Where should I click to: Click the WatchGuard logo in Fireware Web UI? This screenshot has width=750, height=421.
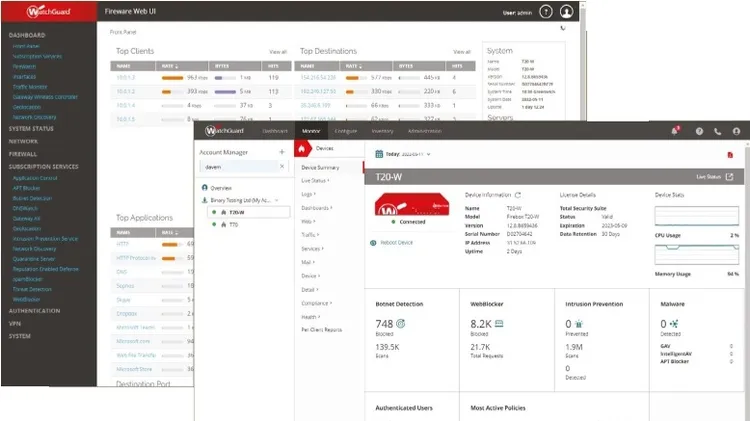click(48, 11)
